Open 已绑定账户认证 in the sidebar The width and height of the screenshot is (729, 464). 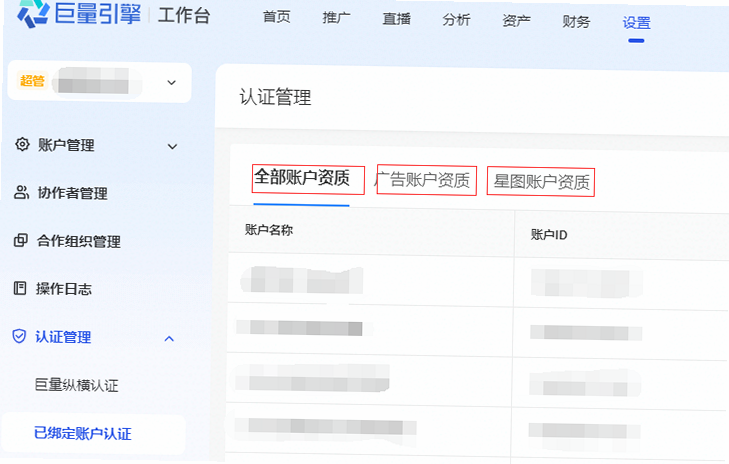[x=83, y=433]
